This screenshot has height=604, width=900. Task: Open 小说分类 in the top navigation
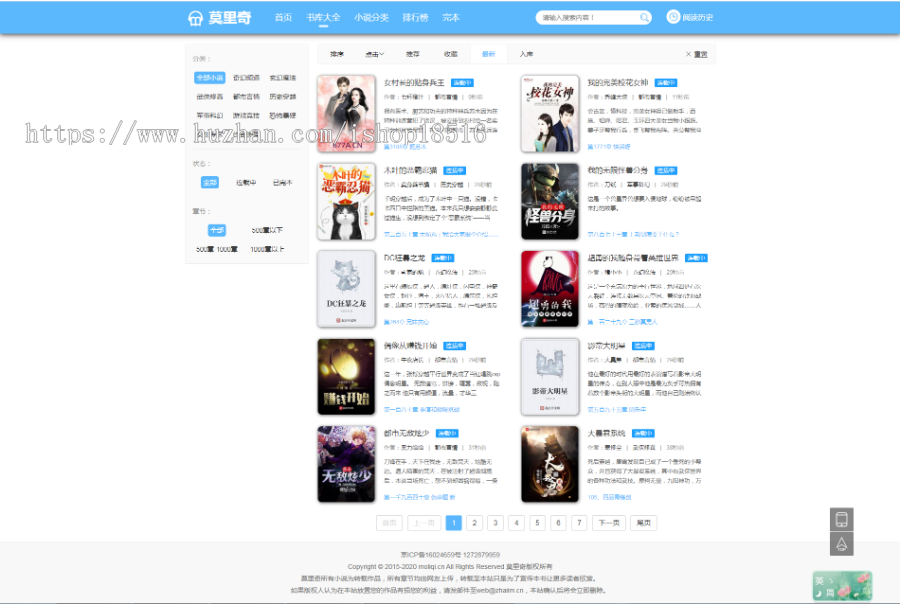[371, 17]
